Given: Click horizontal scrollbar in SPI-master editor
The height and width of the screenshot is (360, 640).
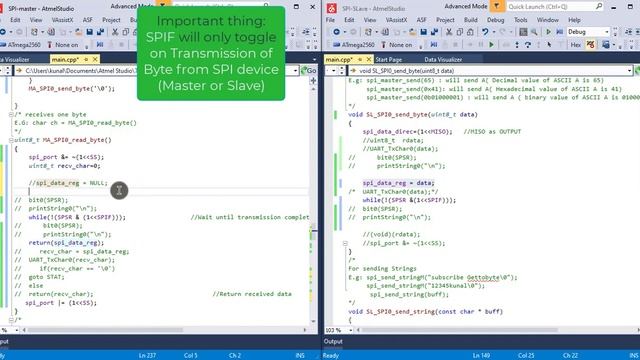Looking at the screenshot, I should coord(105,330).
